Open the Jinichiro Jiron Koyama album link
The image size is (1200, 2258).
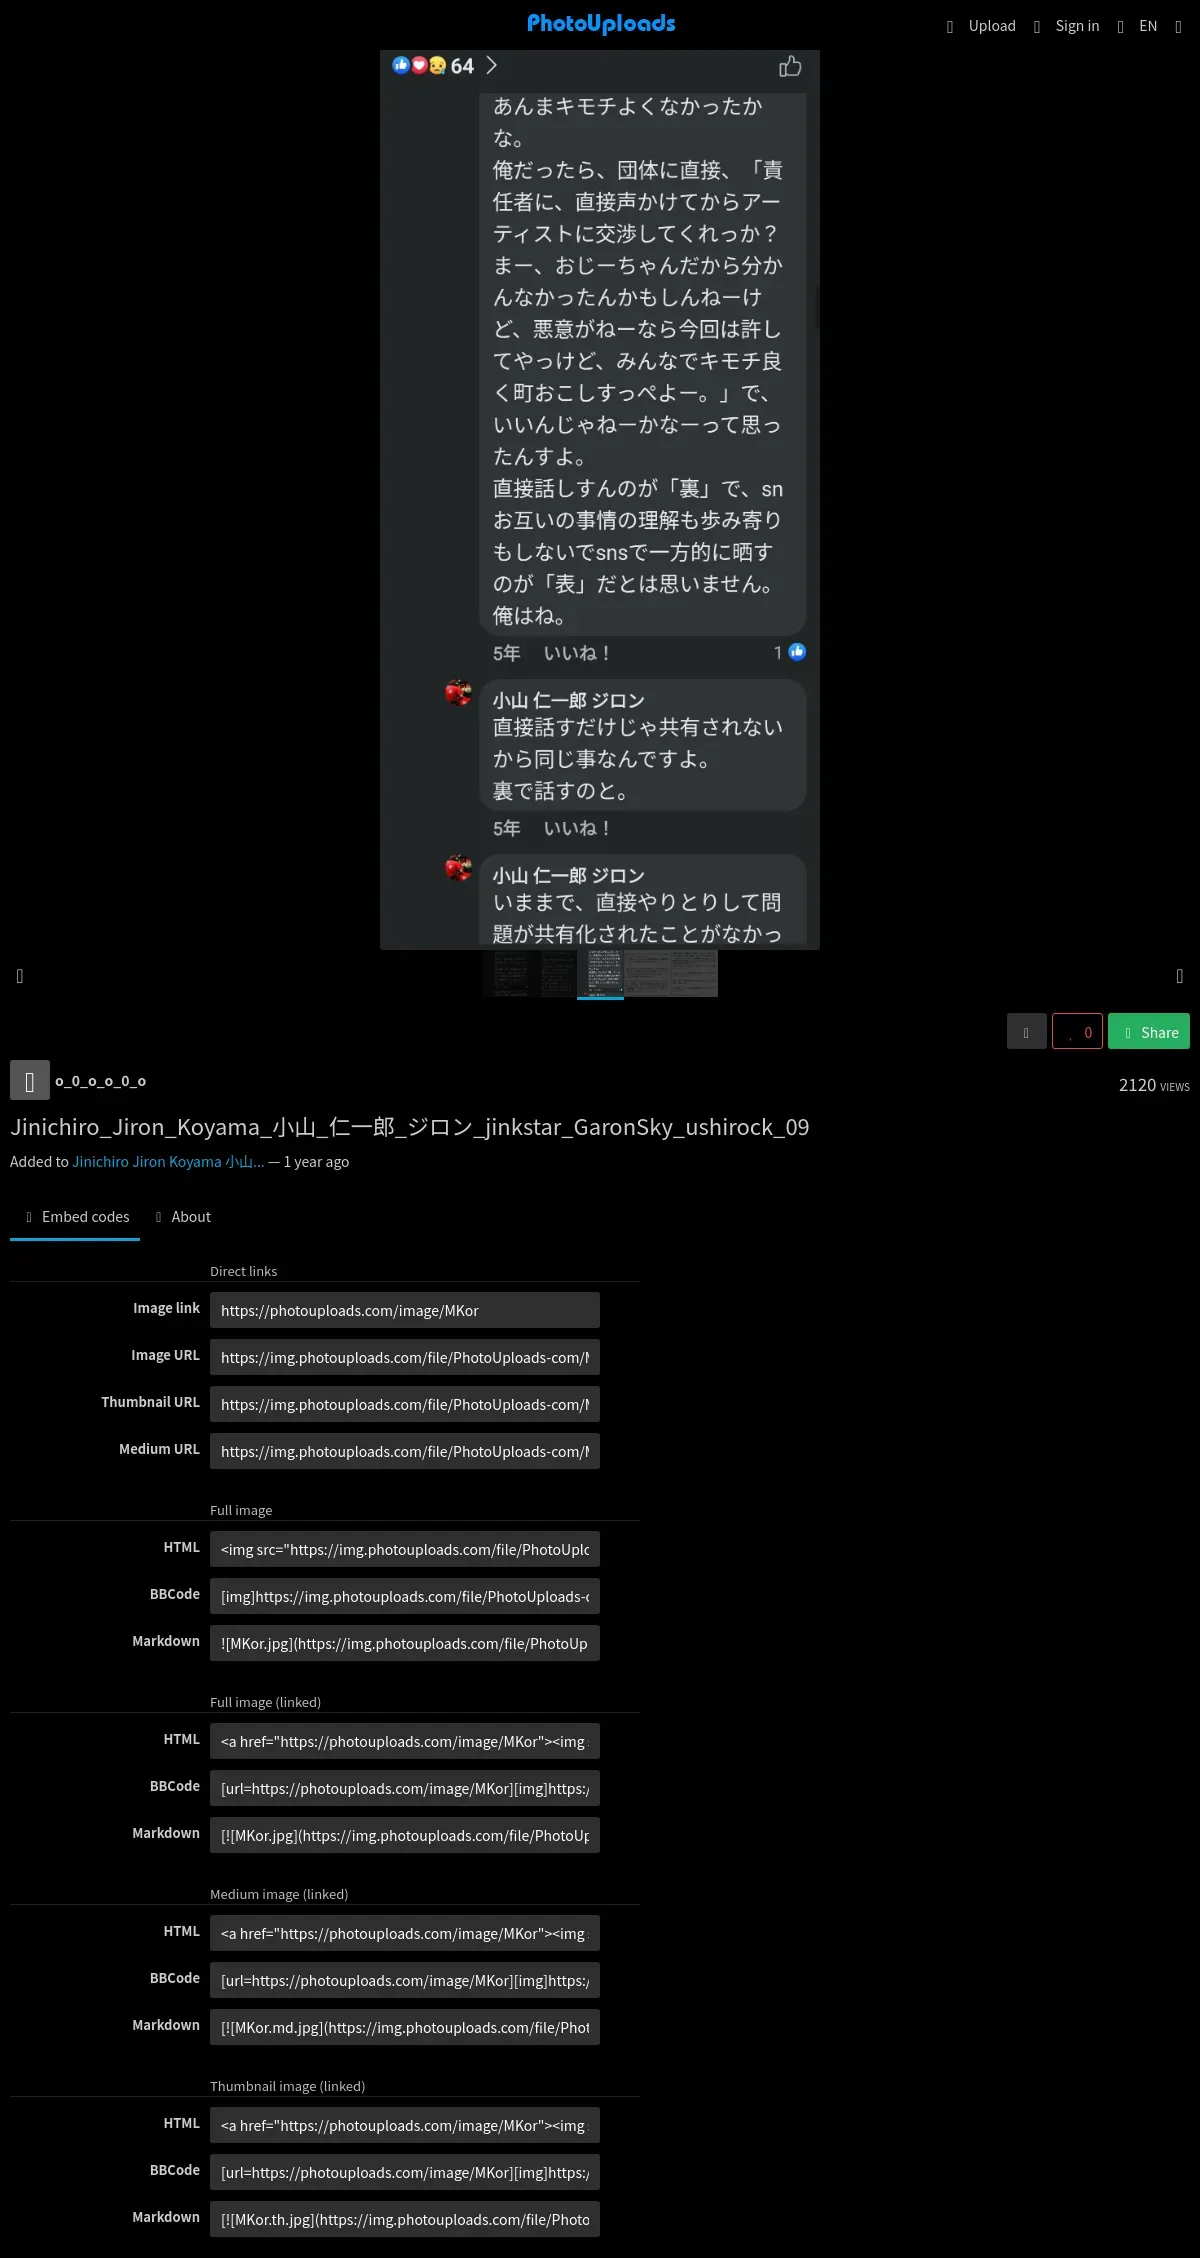(168, 1162)
